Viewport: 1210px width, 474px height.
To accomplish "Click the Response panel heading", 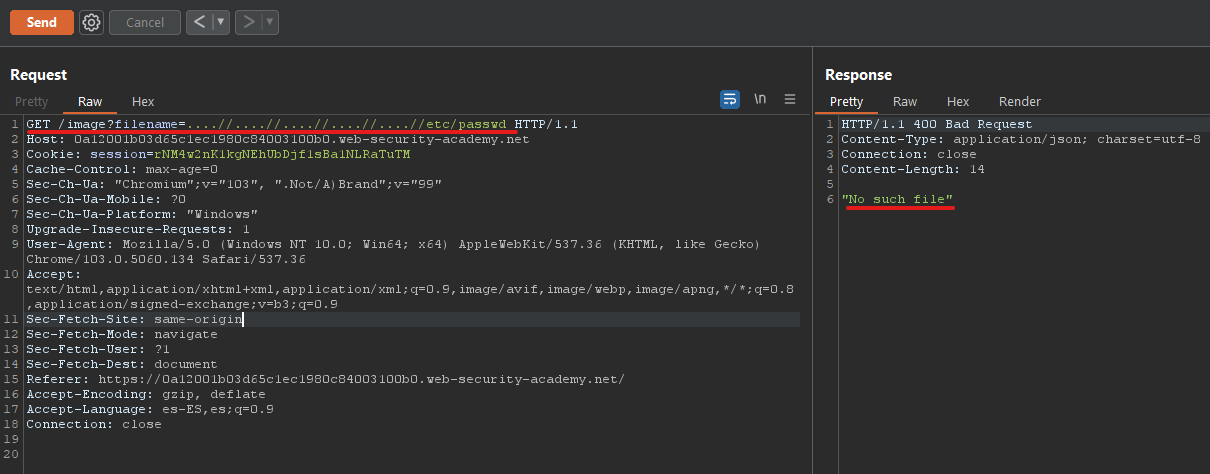I will (858, 75).
